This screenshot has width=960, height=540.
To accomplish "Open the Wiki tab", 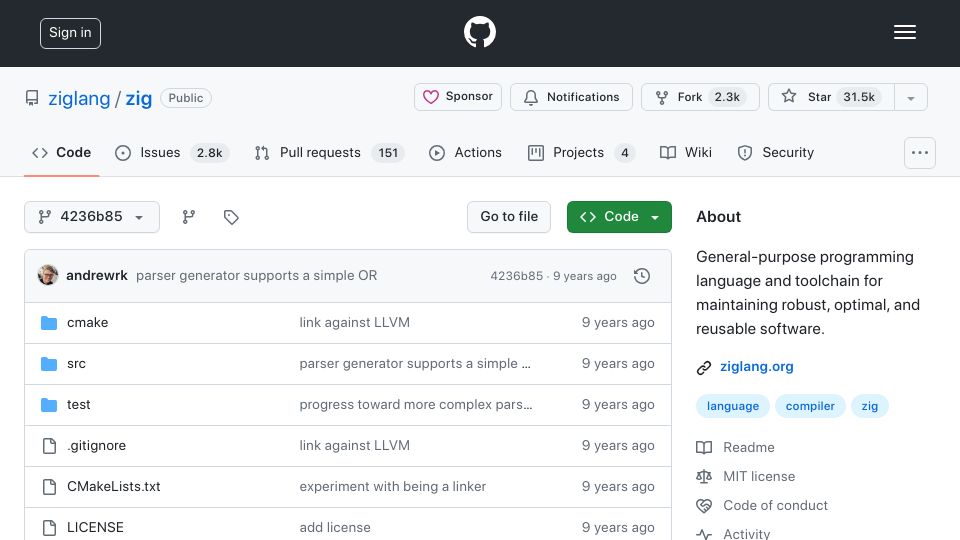I will (x=686, y=152).
